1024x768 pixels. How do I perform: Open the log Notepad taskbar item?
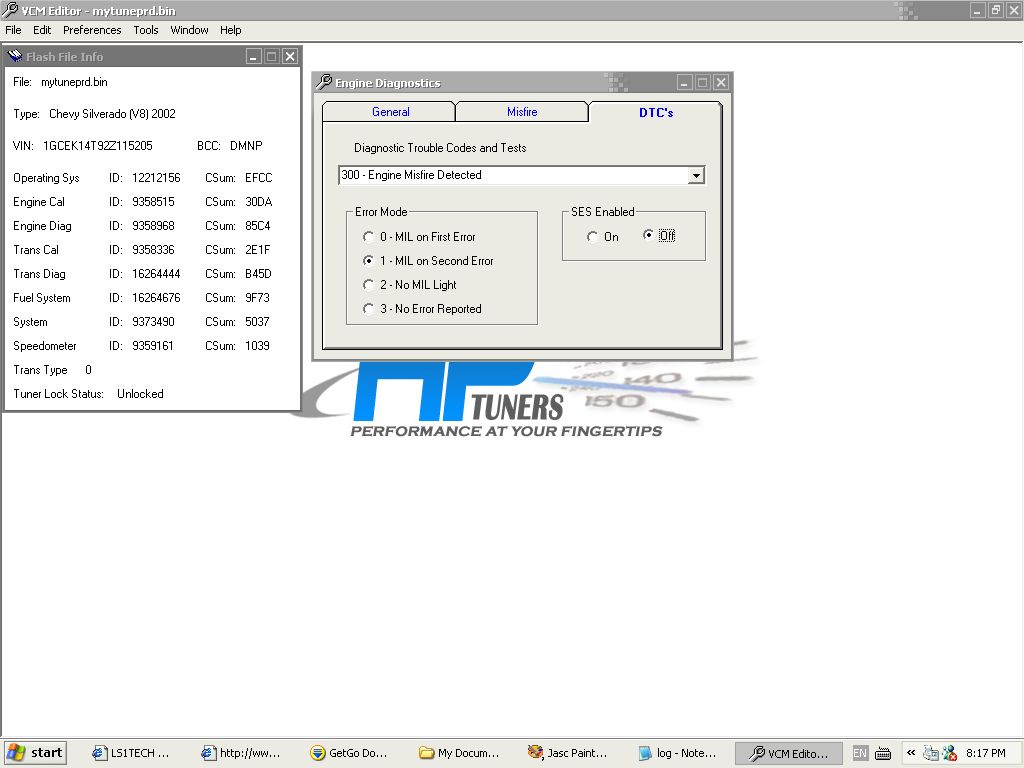(677, 753)
